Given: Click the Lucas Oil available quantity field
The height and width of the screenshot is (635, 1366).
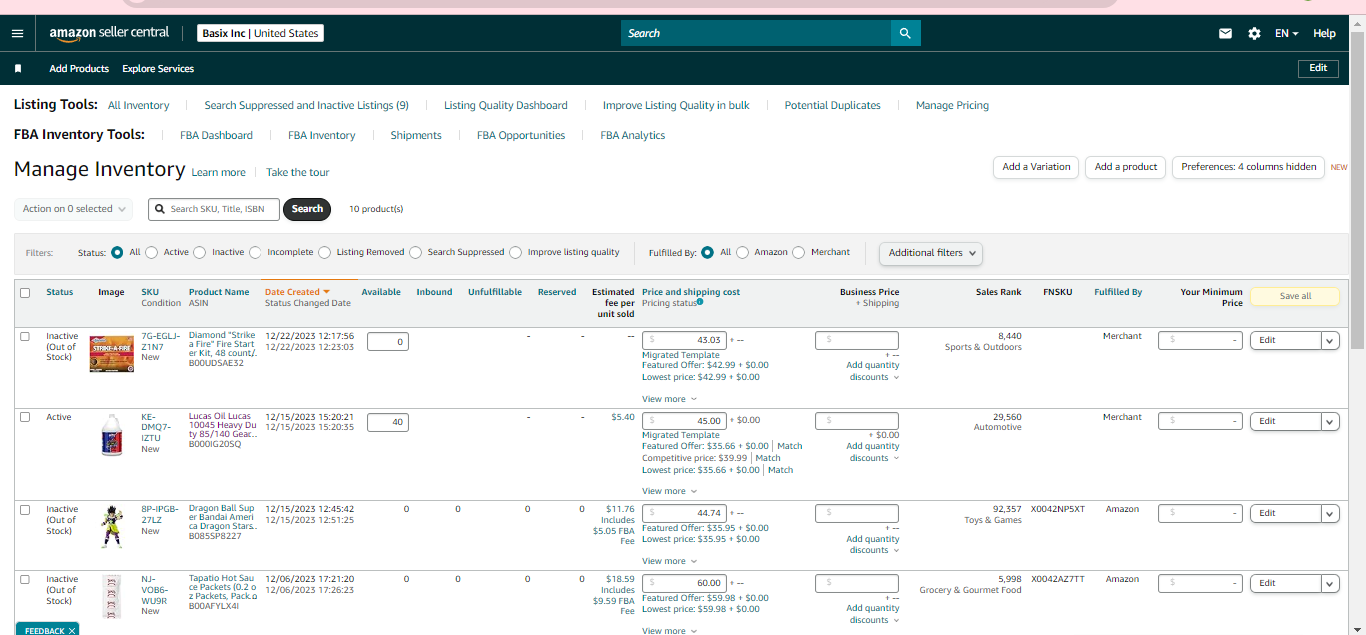Looking at the screenshot, I should click(388, 422).
